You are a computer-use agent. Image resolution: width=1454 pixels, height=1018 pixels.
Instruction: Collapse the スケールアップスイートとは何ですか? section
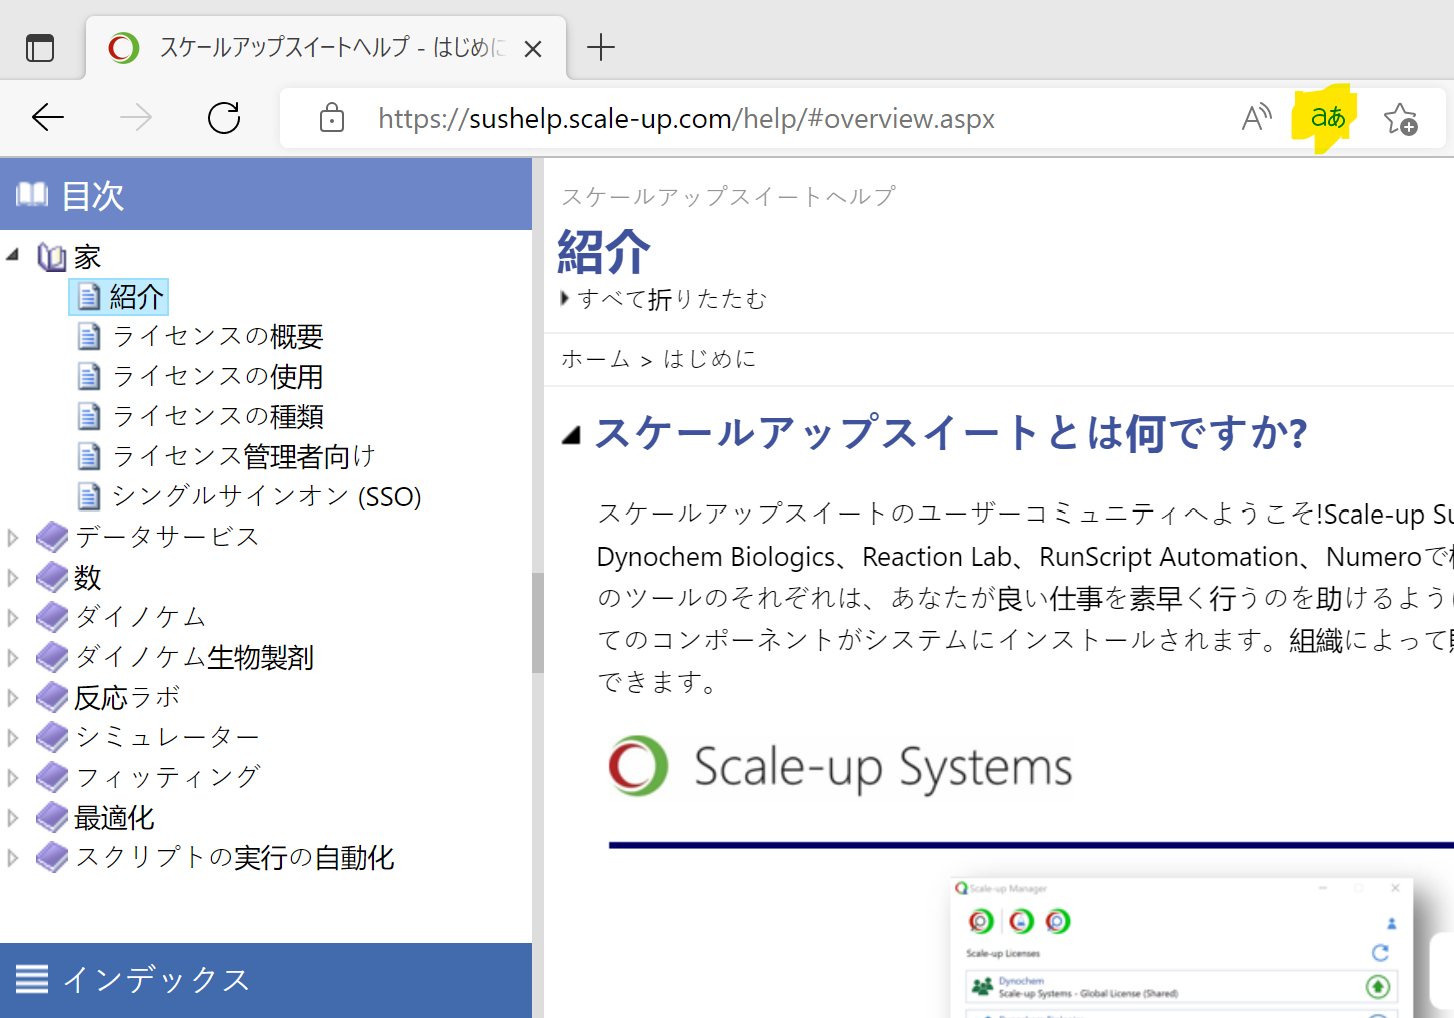(570, 434)
